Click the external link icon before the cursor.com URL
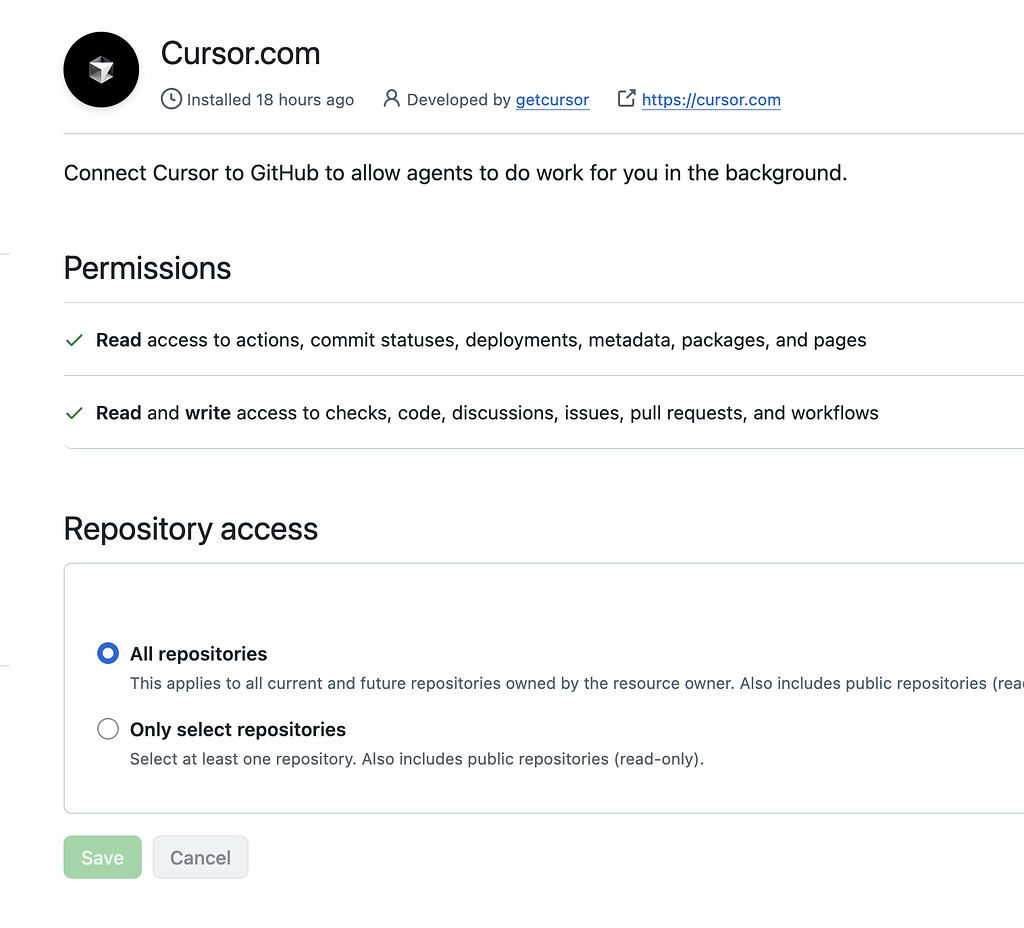 click(626, 99)
